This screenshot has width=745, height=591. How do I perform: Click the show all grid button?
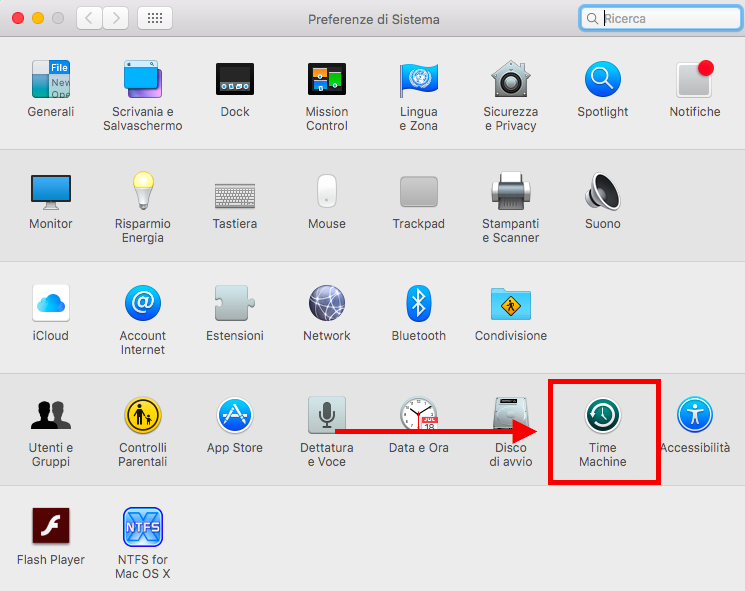tap(155, 19)
